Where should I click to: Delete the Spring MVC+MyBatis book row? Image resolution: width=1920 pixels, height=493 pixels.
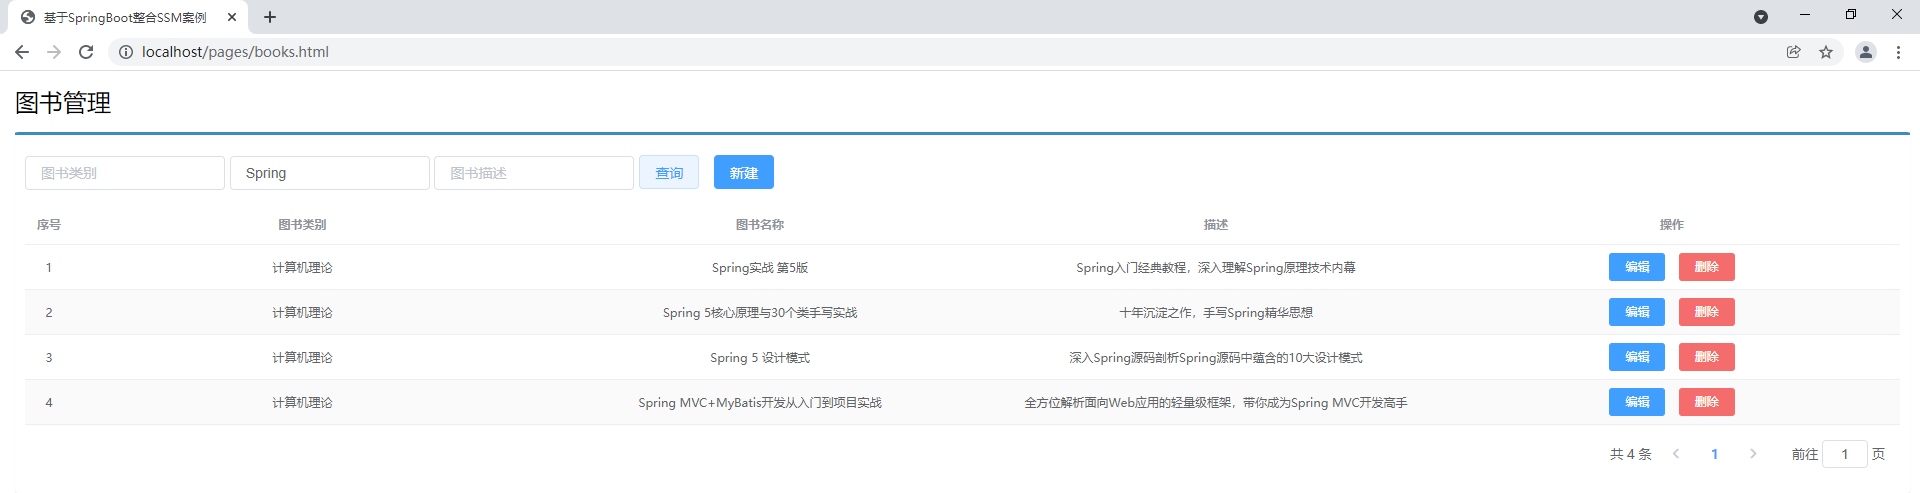point(1706,402)
